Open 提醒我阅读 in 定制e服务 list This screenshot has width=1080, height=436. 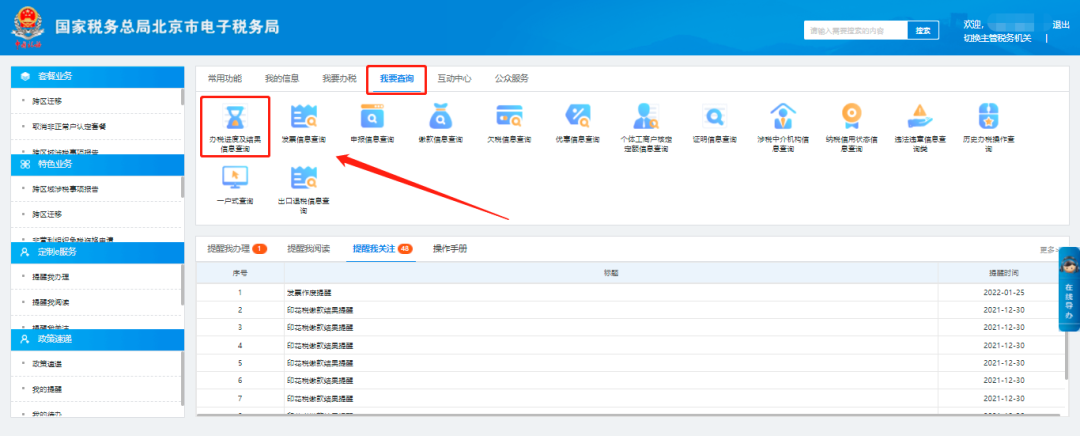coord(50,302)
